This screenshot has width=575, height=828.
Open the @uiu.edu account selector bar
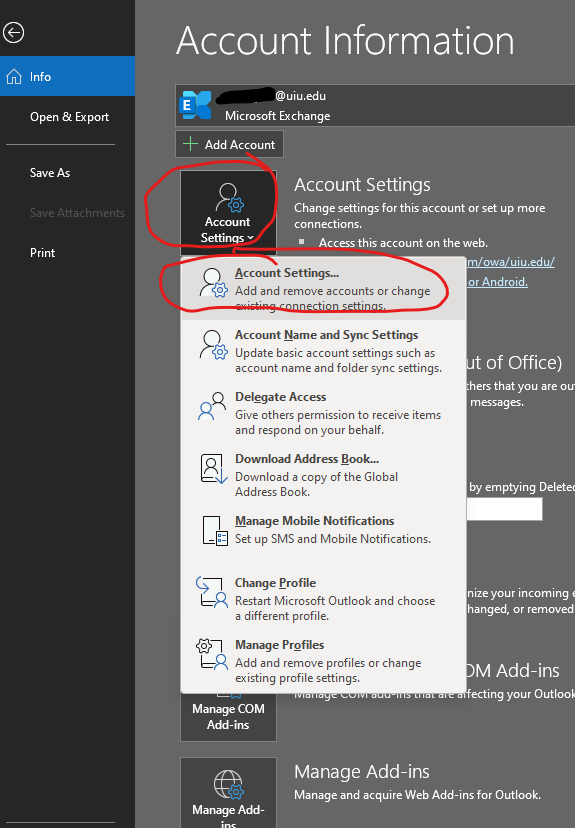(x=375, y=105)
